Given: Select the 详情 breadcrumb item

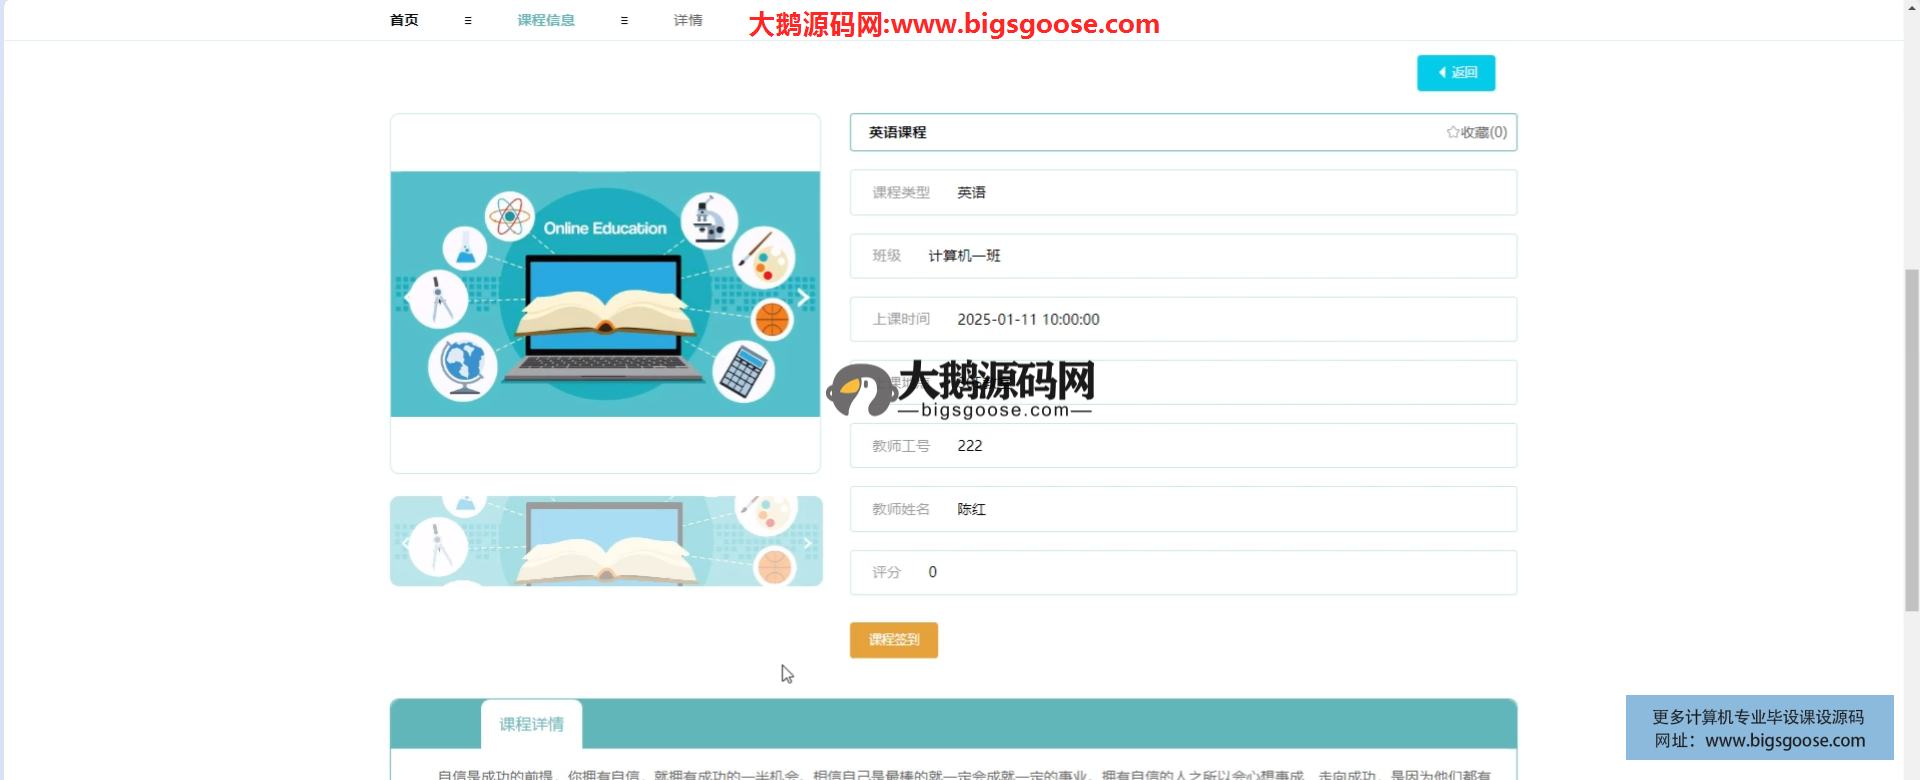Looking at the screenshot, I should coord(688,20).
